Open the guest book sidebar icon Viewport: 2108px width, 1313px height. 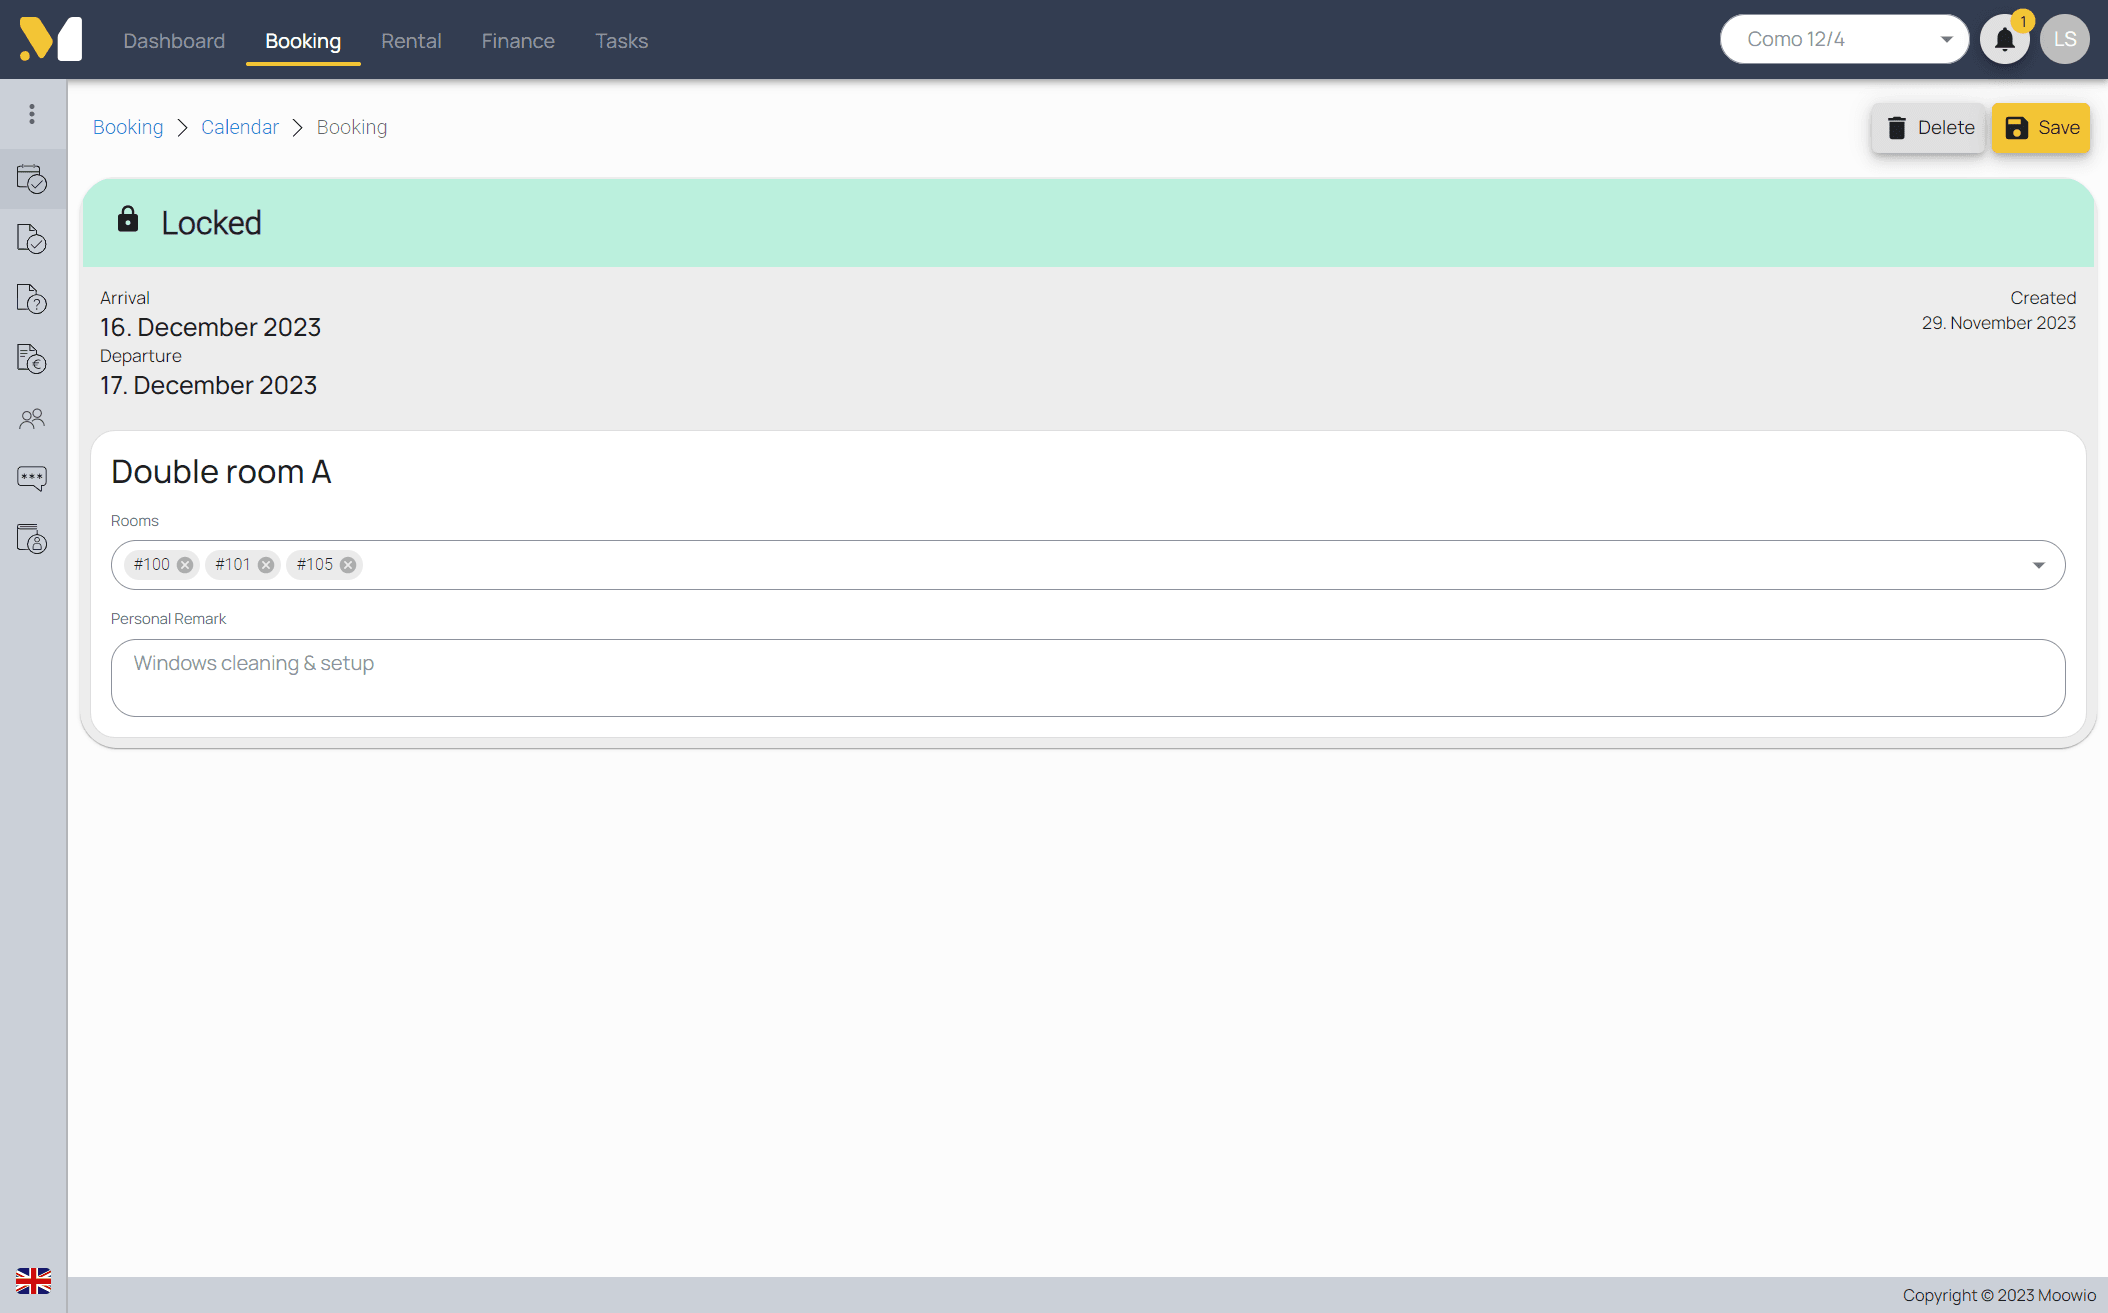[32, 539]
